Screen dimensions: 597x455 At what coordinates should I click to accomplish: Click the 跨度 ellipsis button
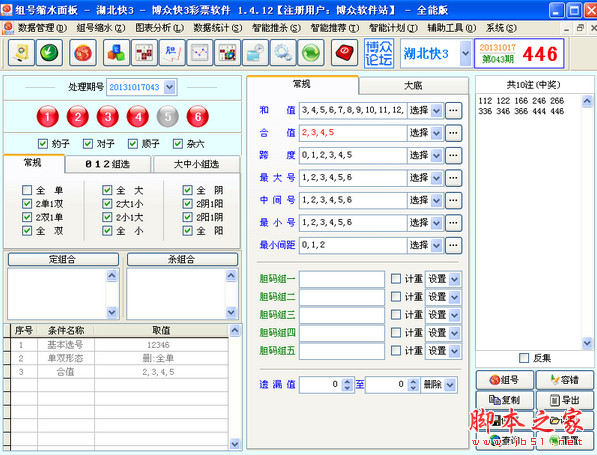[453, 155]
